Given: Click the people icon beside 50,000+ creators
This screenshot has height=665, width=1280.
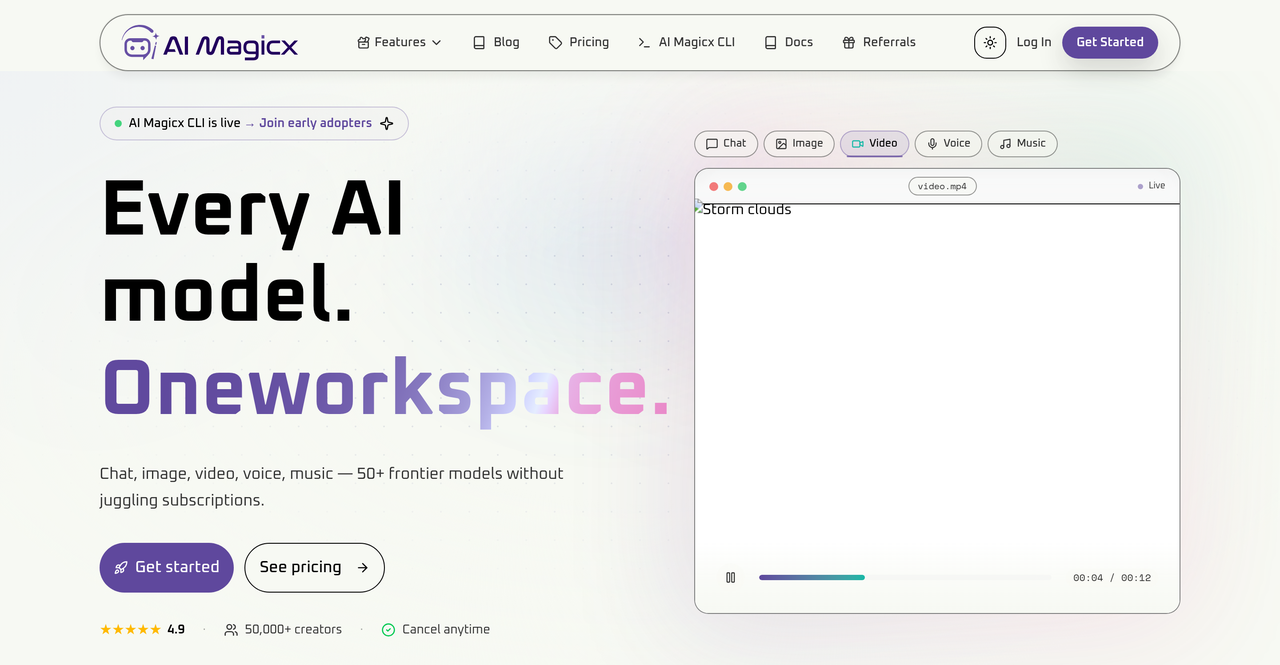Looking at the screenshot, I should coord(231,630).
